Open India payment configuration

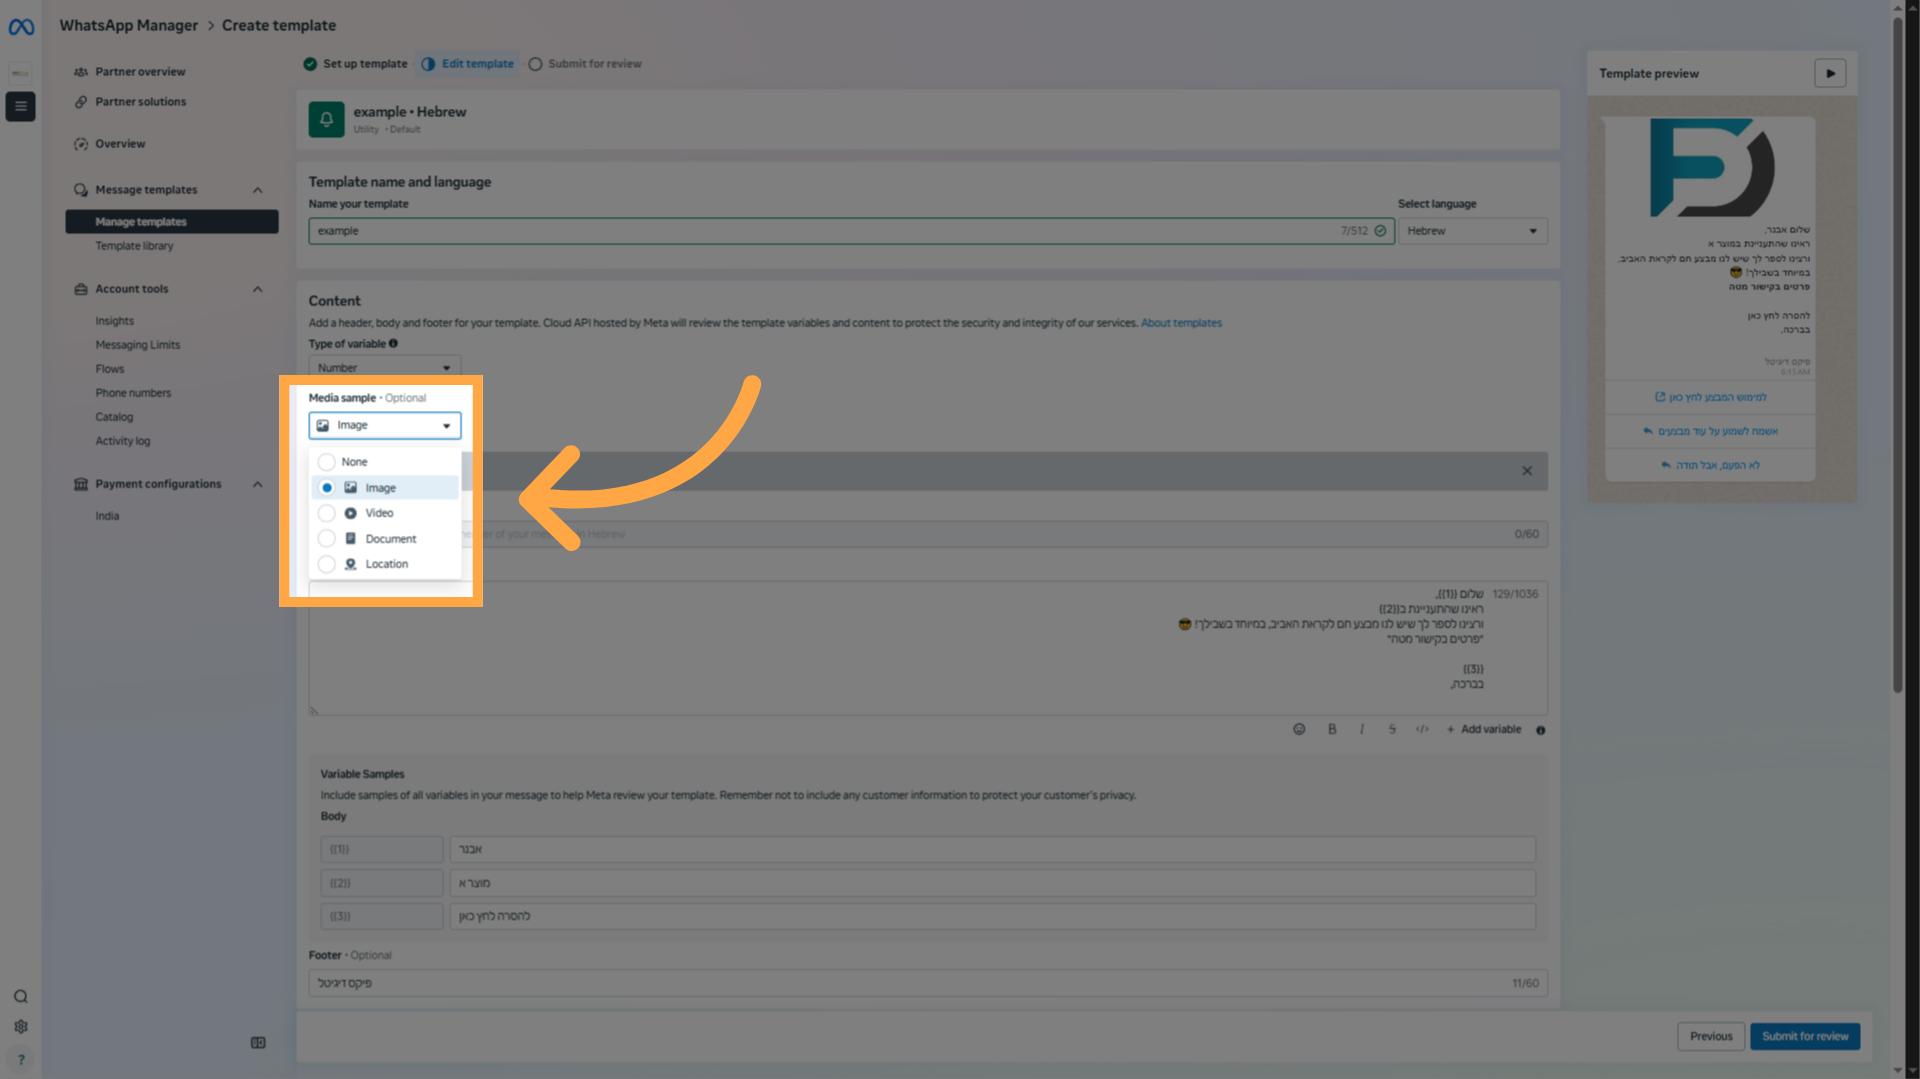click(107, 516)
